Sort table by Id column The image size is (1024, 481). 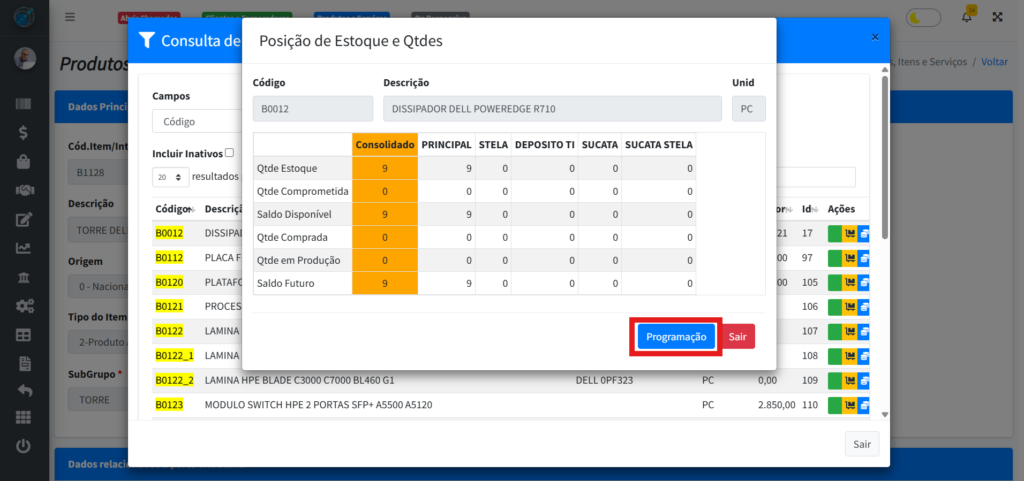pyautogui.click(x=807, y=209)
